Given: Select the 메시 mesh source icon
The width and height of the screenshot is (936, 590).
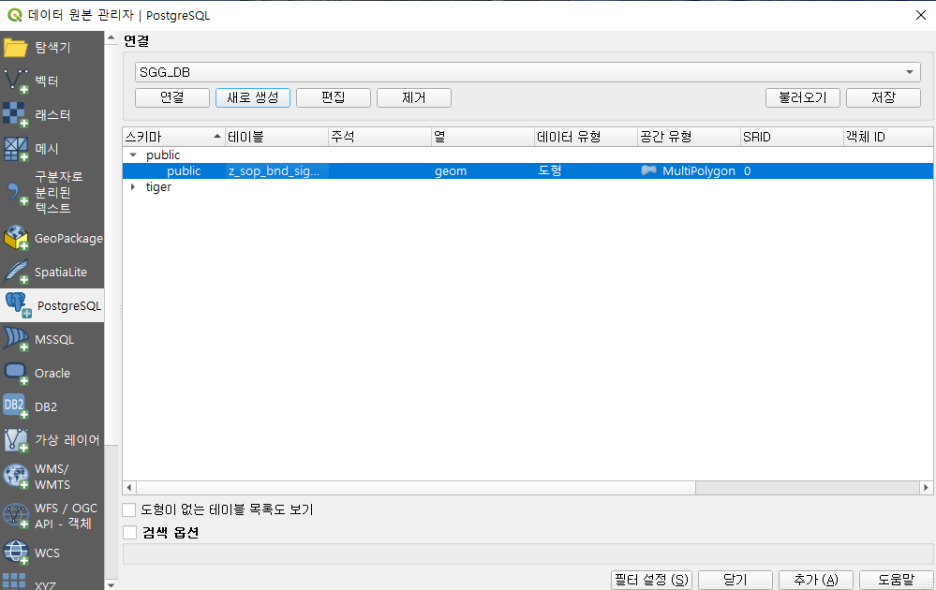Looking at the screenshot, I should point(16,149).
